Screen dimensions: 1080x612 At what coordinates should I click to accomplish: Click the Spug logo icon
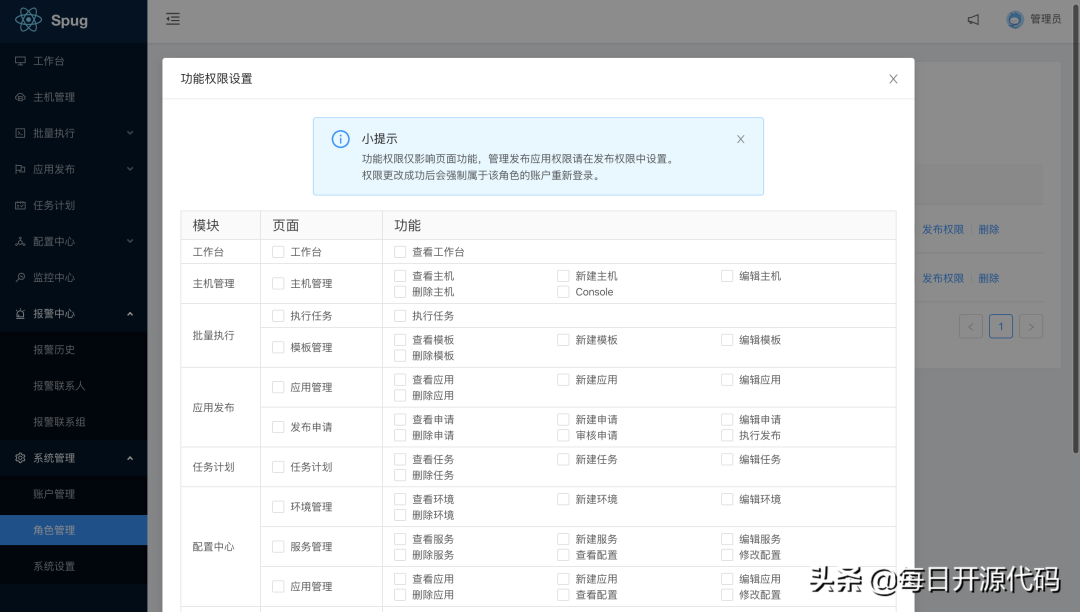(28, 19)
